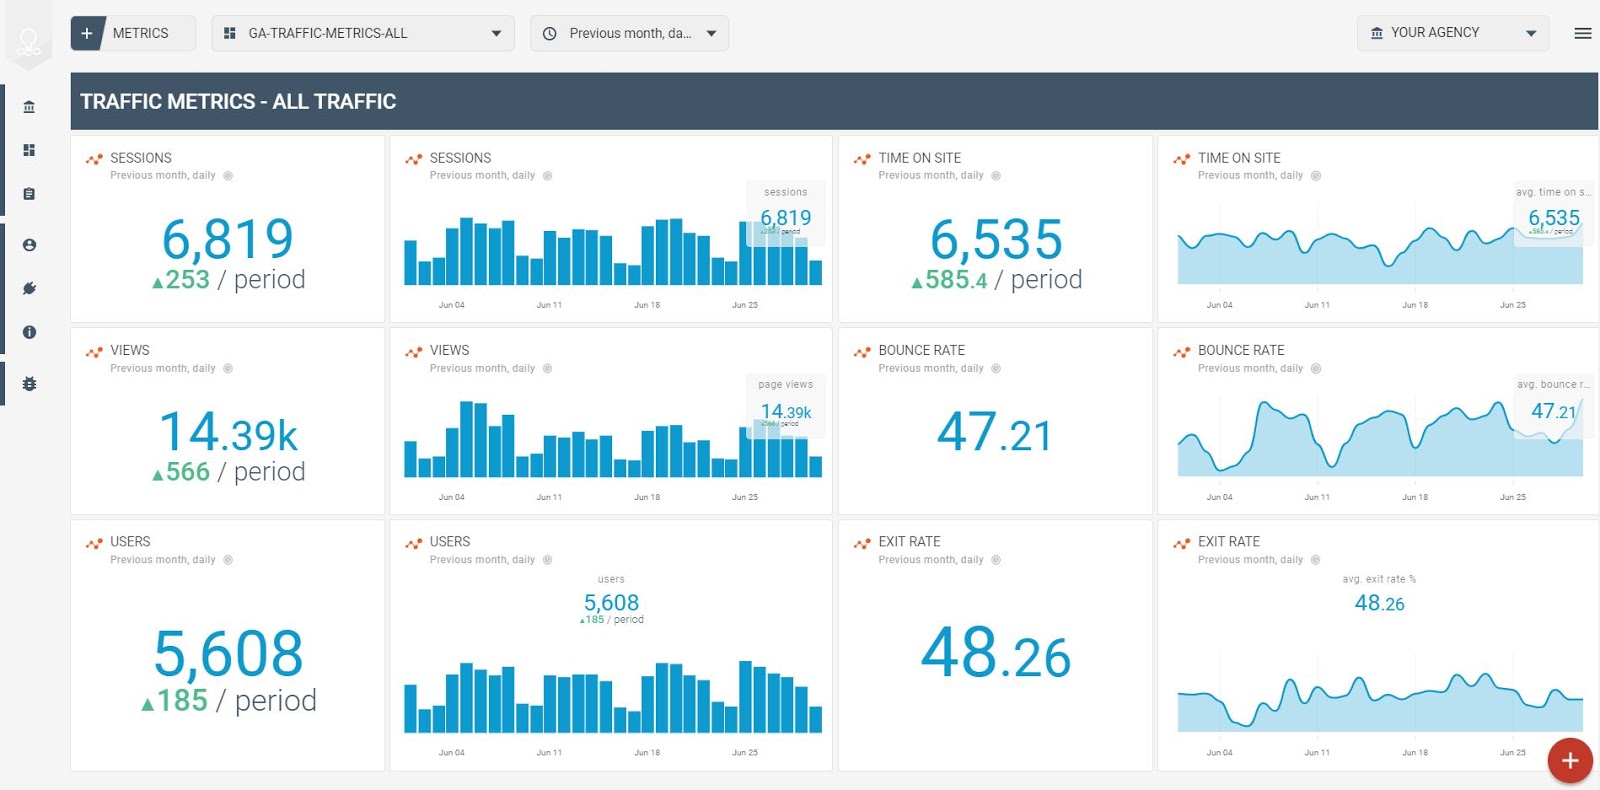Image resolution: width=1600 pixels, height=790 pixels.
Task: Open the reports clipboard icon in the sidebar
Action: pyautogui.click(x=29, y=194)
